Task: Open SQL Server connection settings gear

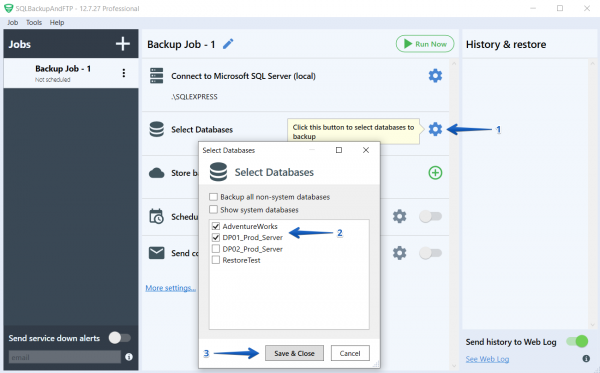Action: coord(435,76)
